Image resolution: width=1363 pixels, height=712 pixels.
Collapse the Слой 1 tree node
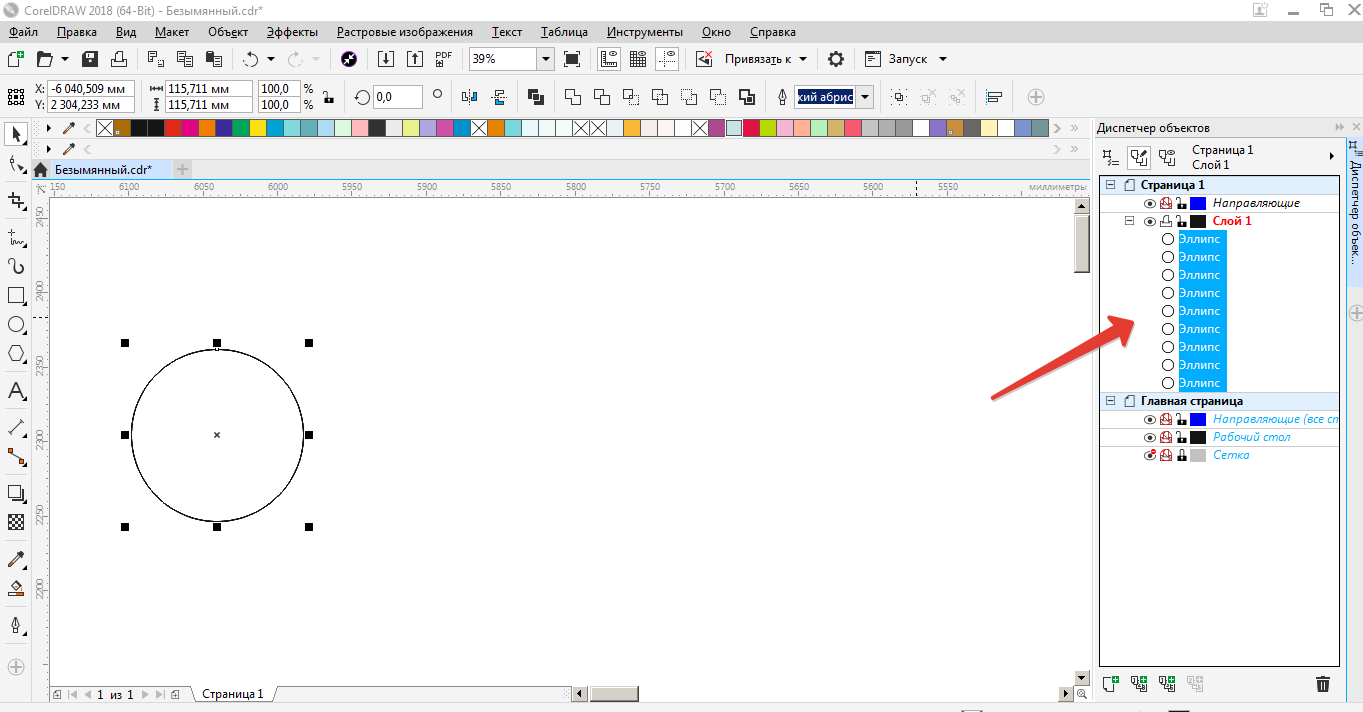tap(1129, 221)
